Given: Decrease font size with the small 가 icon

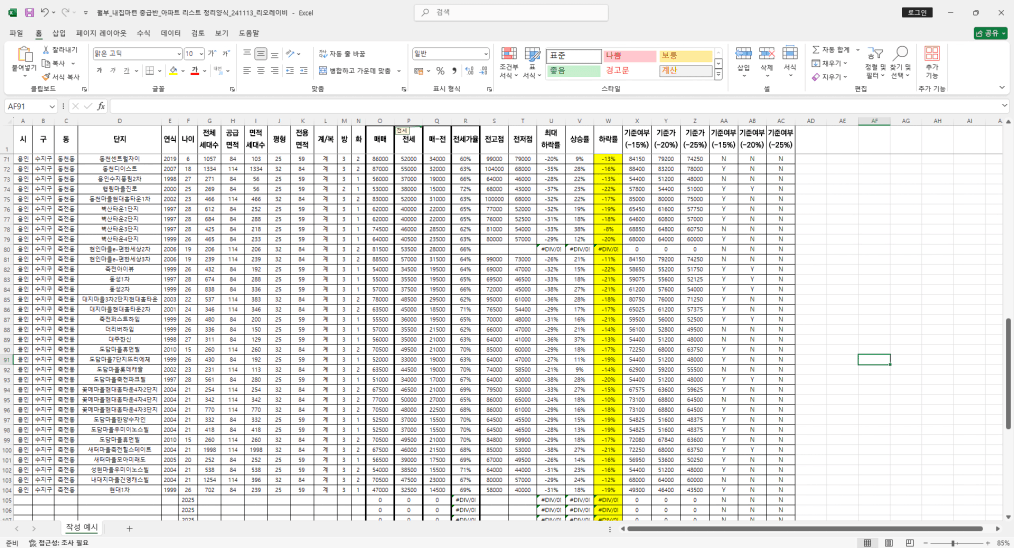Looking at the screenshot, I should coord(226,54).
